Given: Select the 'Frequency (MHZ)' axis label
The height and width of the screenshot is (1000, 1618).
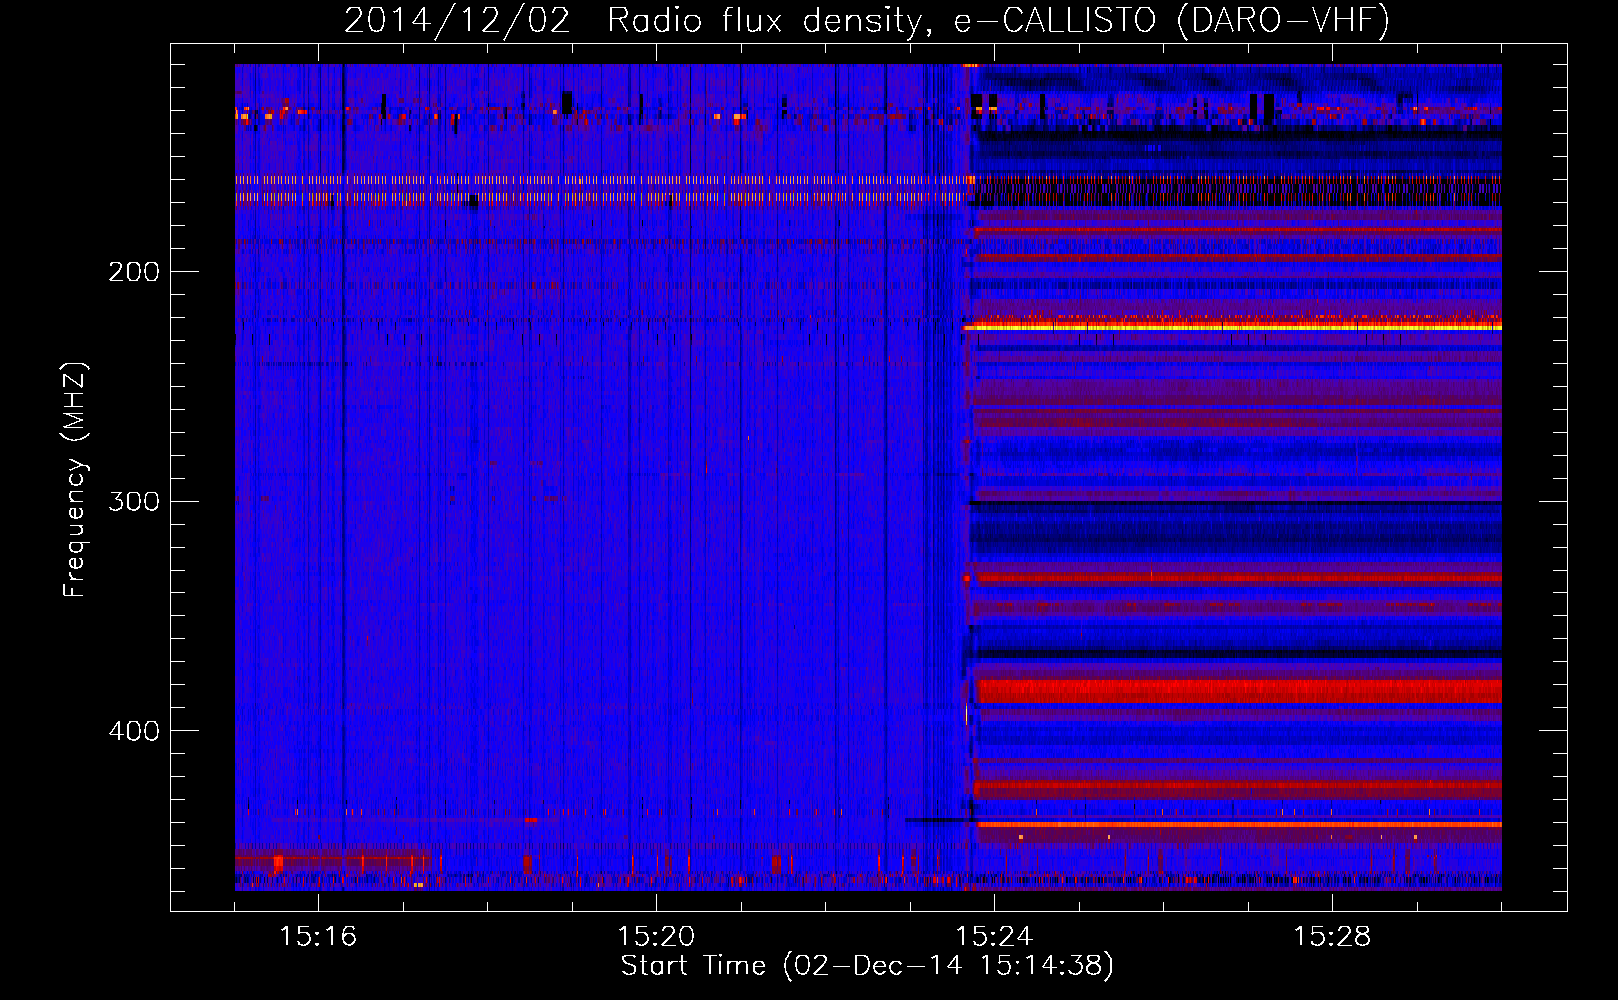Looking at the screenshot, I should click(75, 480).
